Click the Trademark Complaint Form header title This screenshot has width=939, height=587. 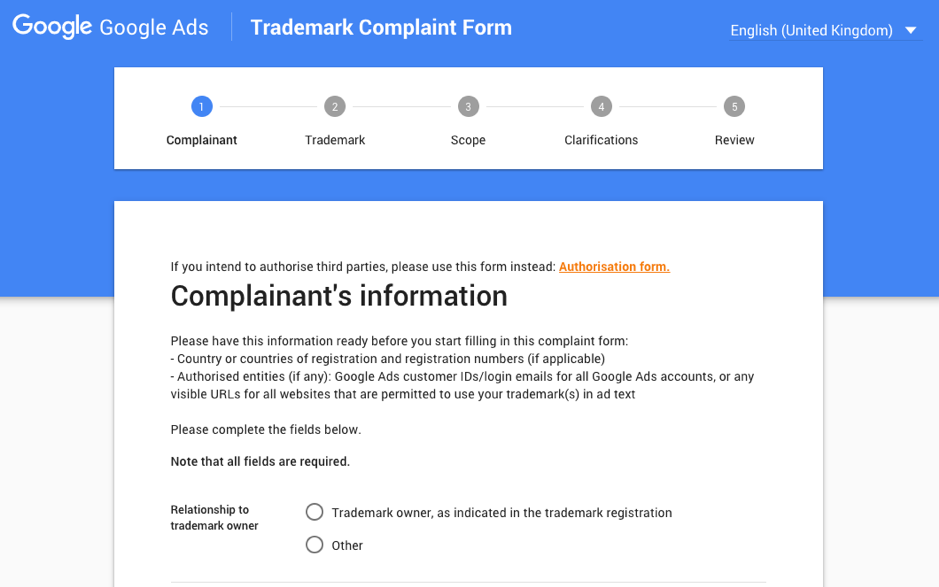tap(381, 28)
